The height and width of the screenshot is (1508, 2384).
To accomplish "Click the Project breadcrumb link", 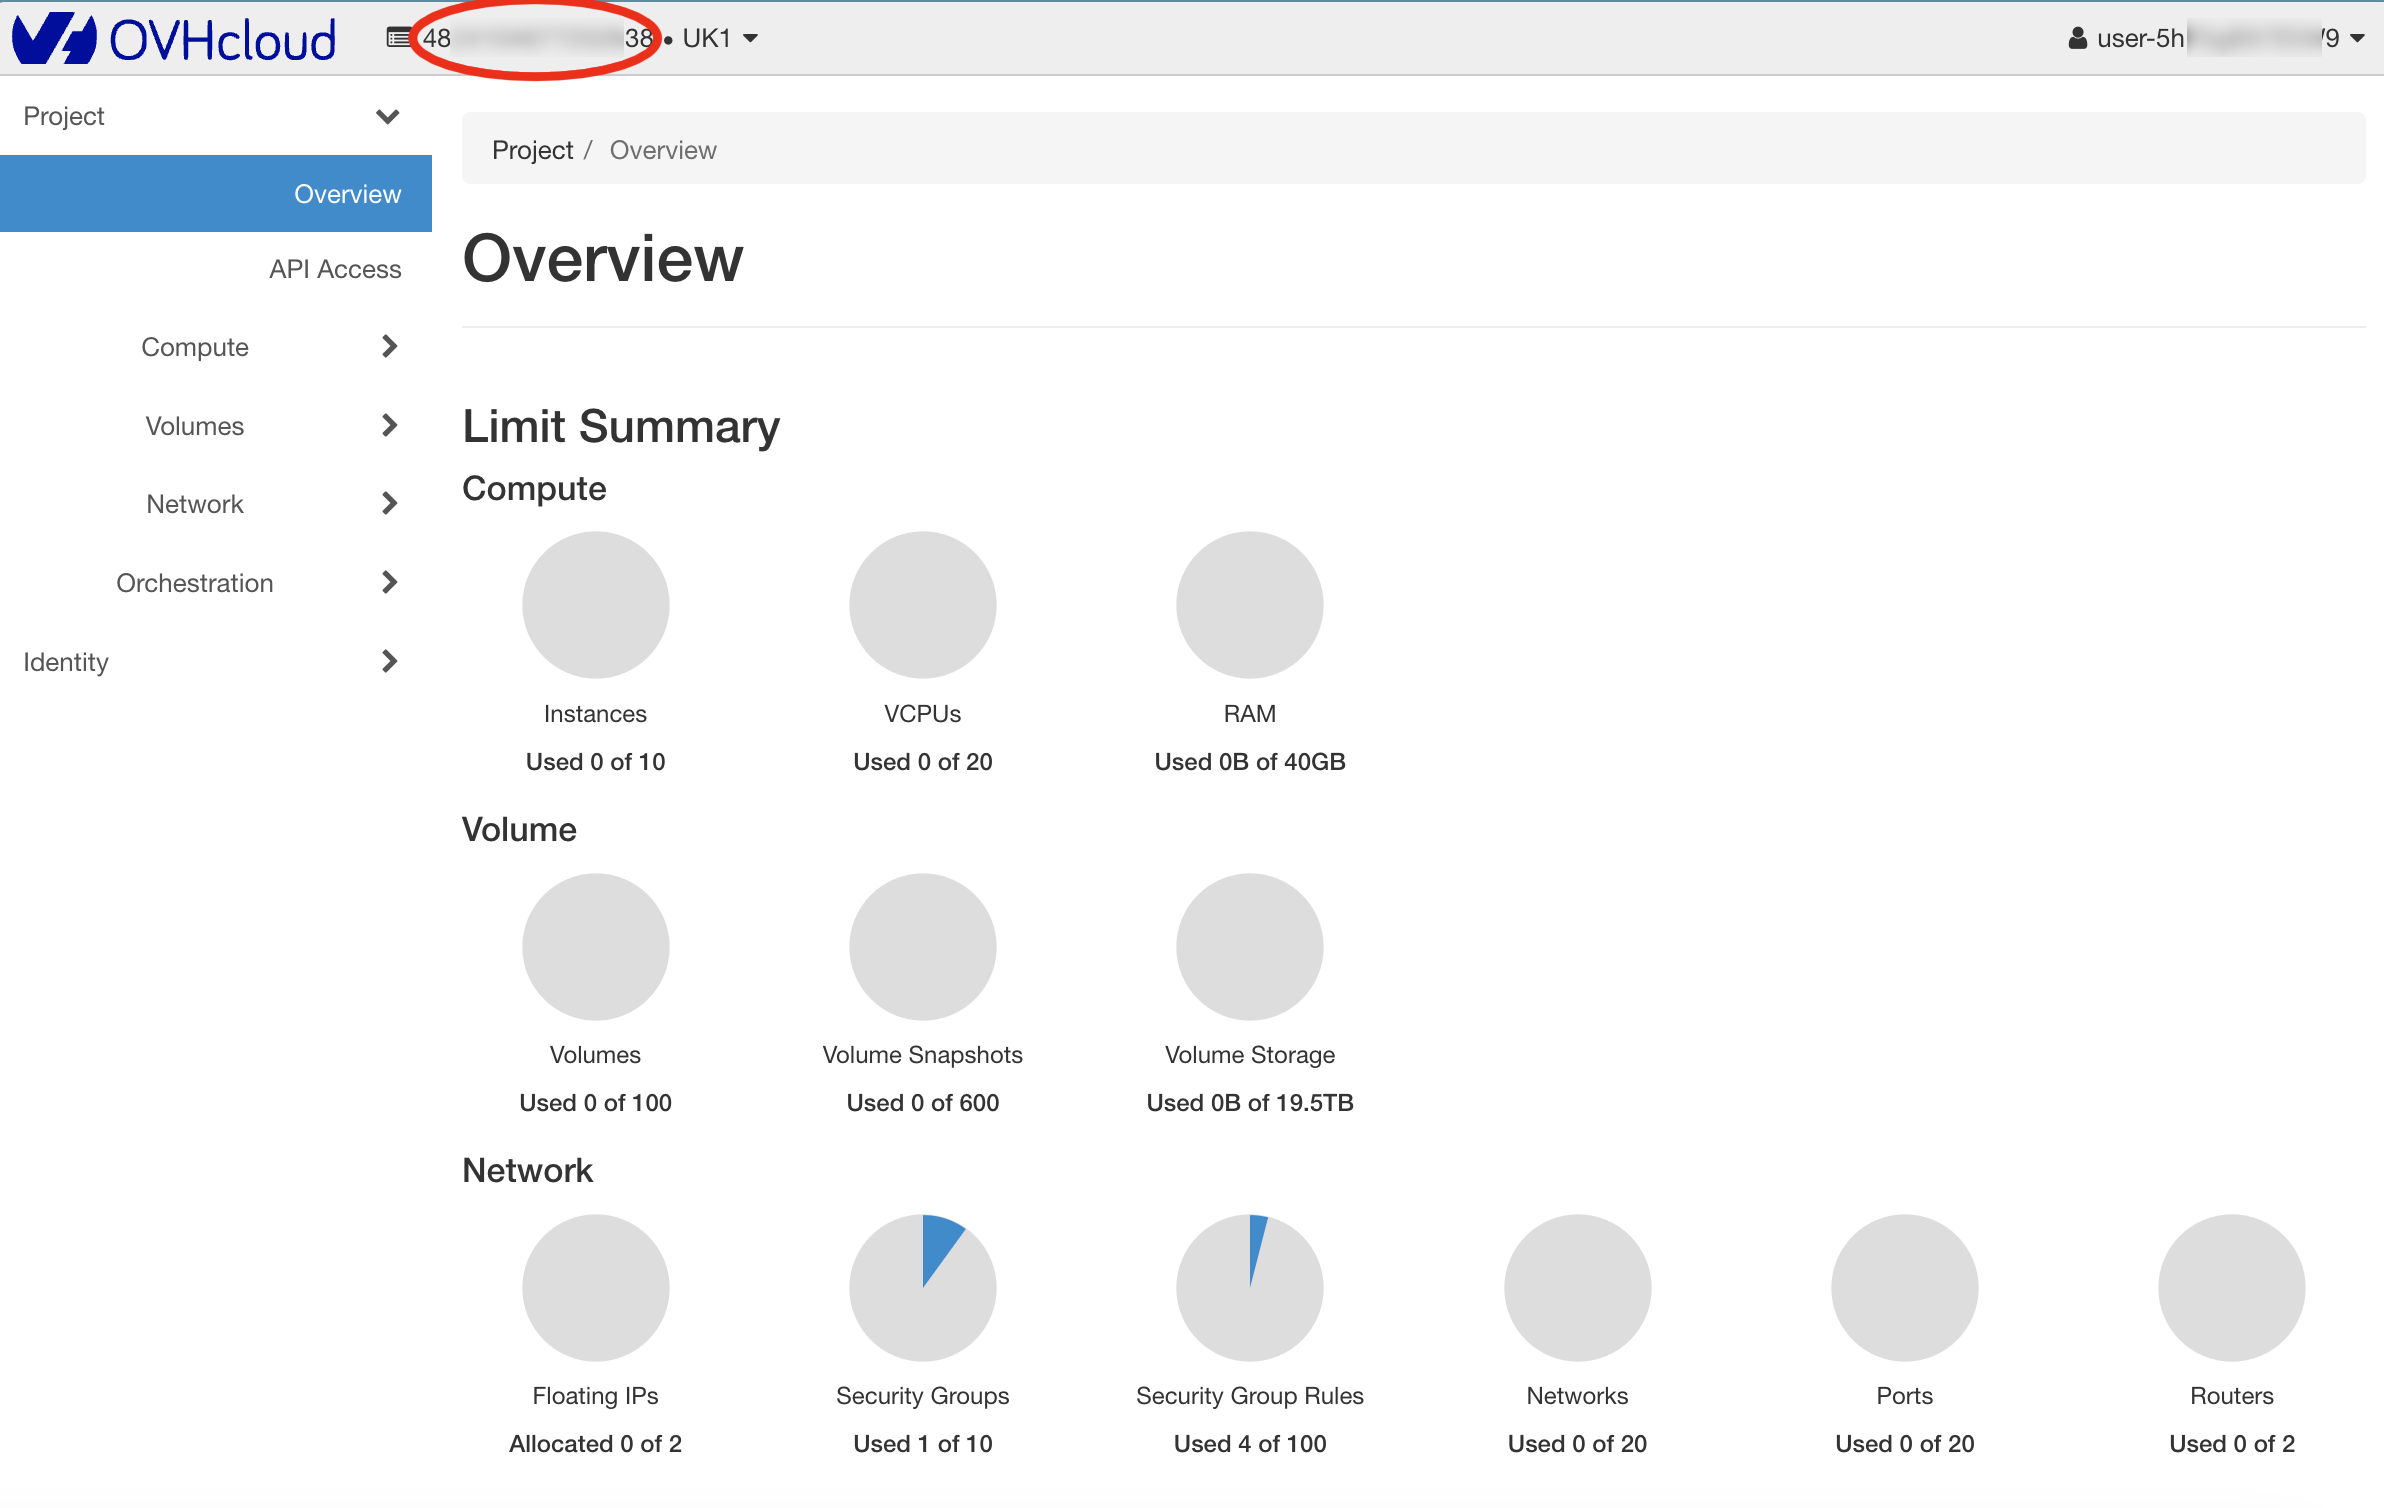I will pyautogui.click(x=531, y=149).
